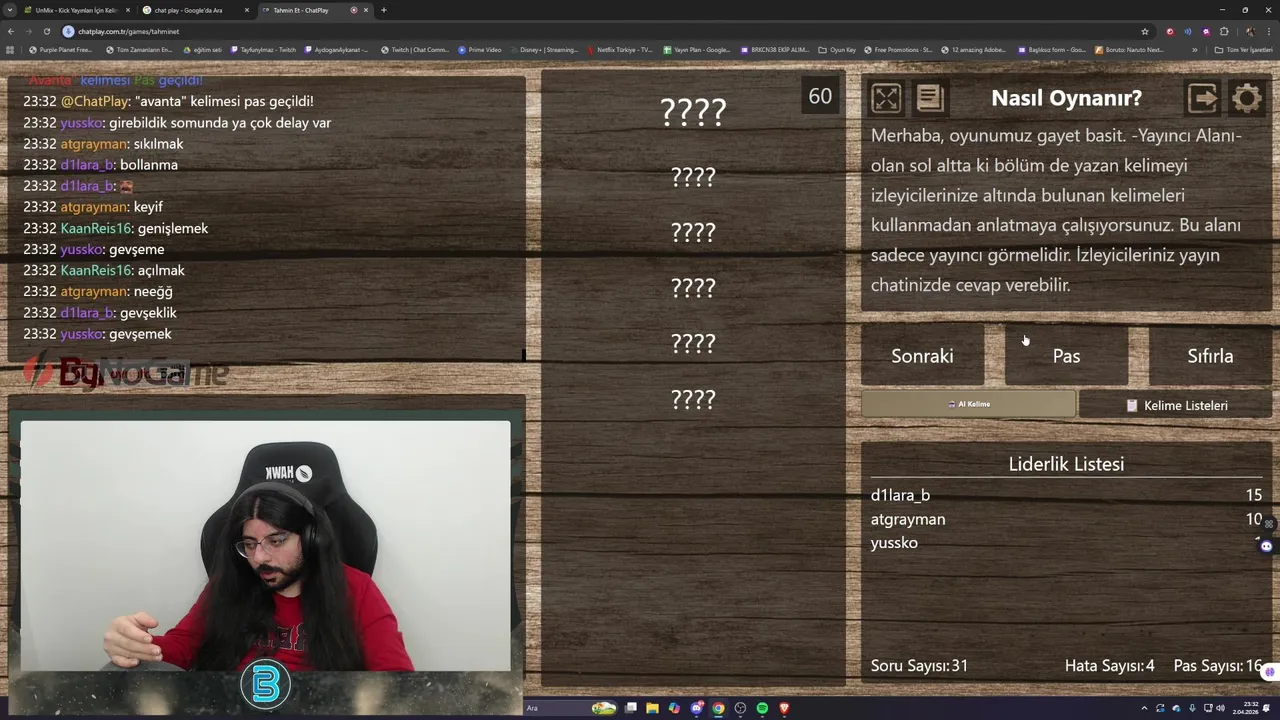Open Chrome from the taskbar
Screen dimensions: 1280x720
[718, 708]
